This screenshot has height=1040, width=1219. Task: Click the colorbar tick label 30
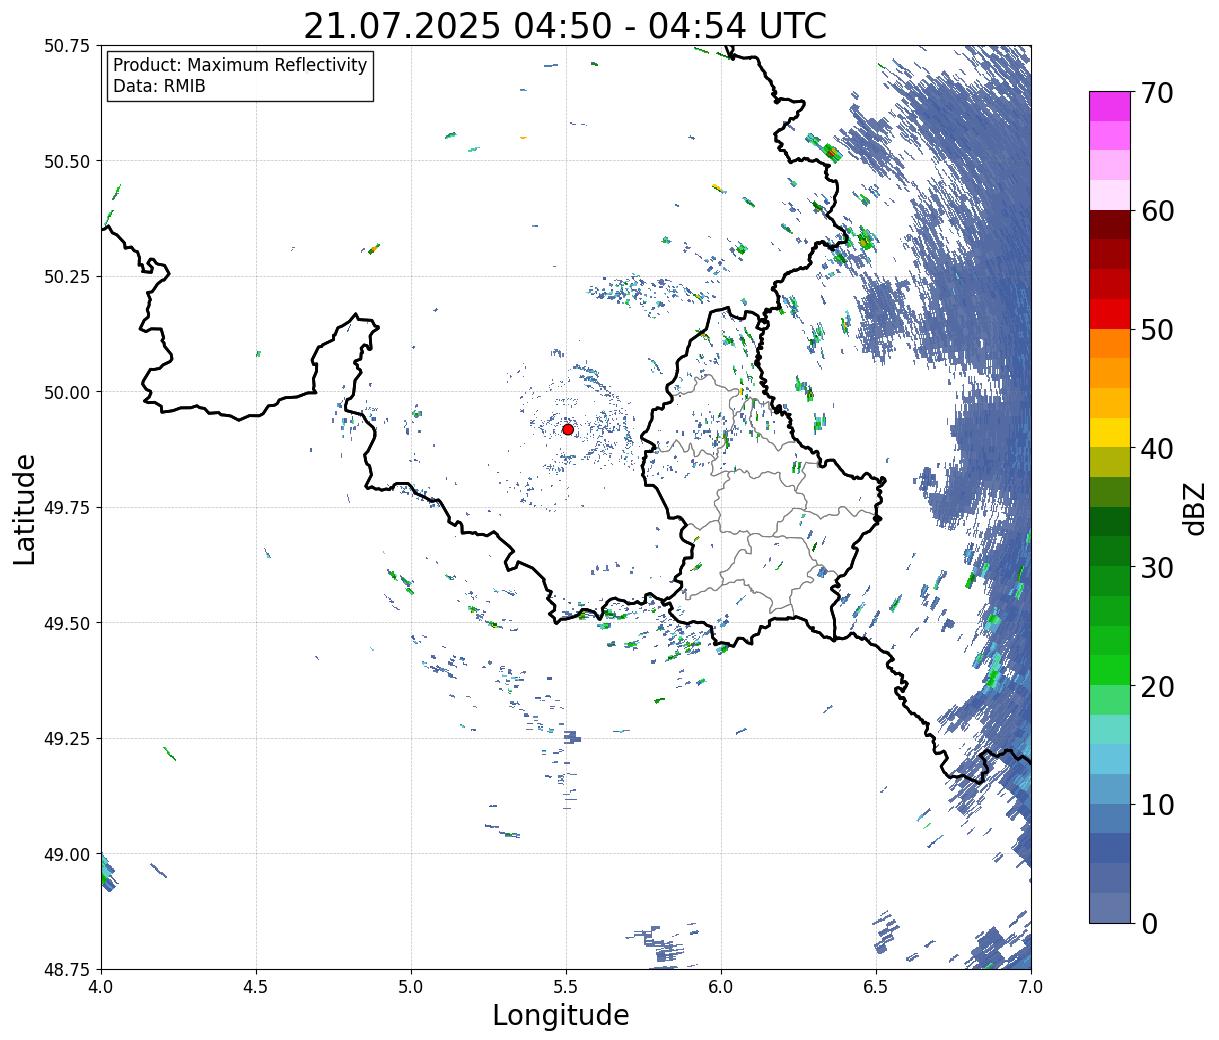1156,567
